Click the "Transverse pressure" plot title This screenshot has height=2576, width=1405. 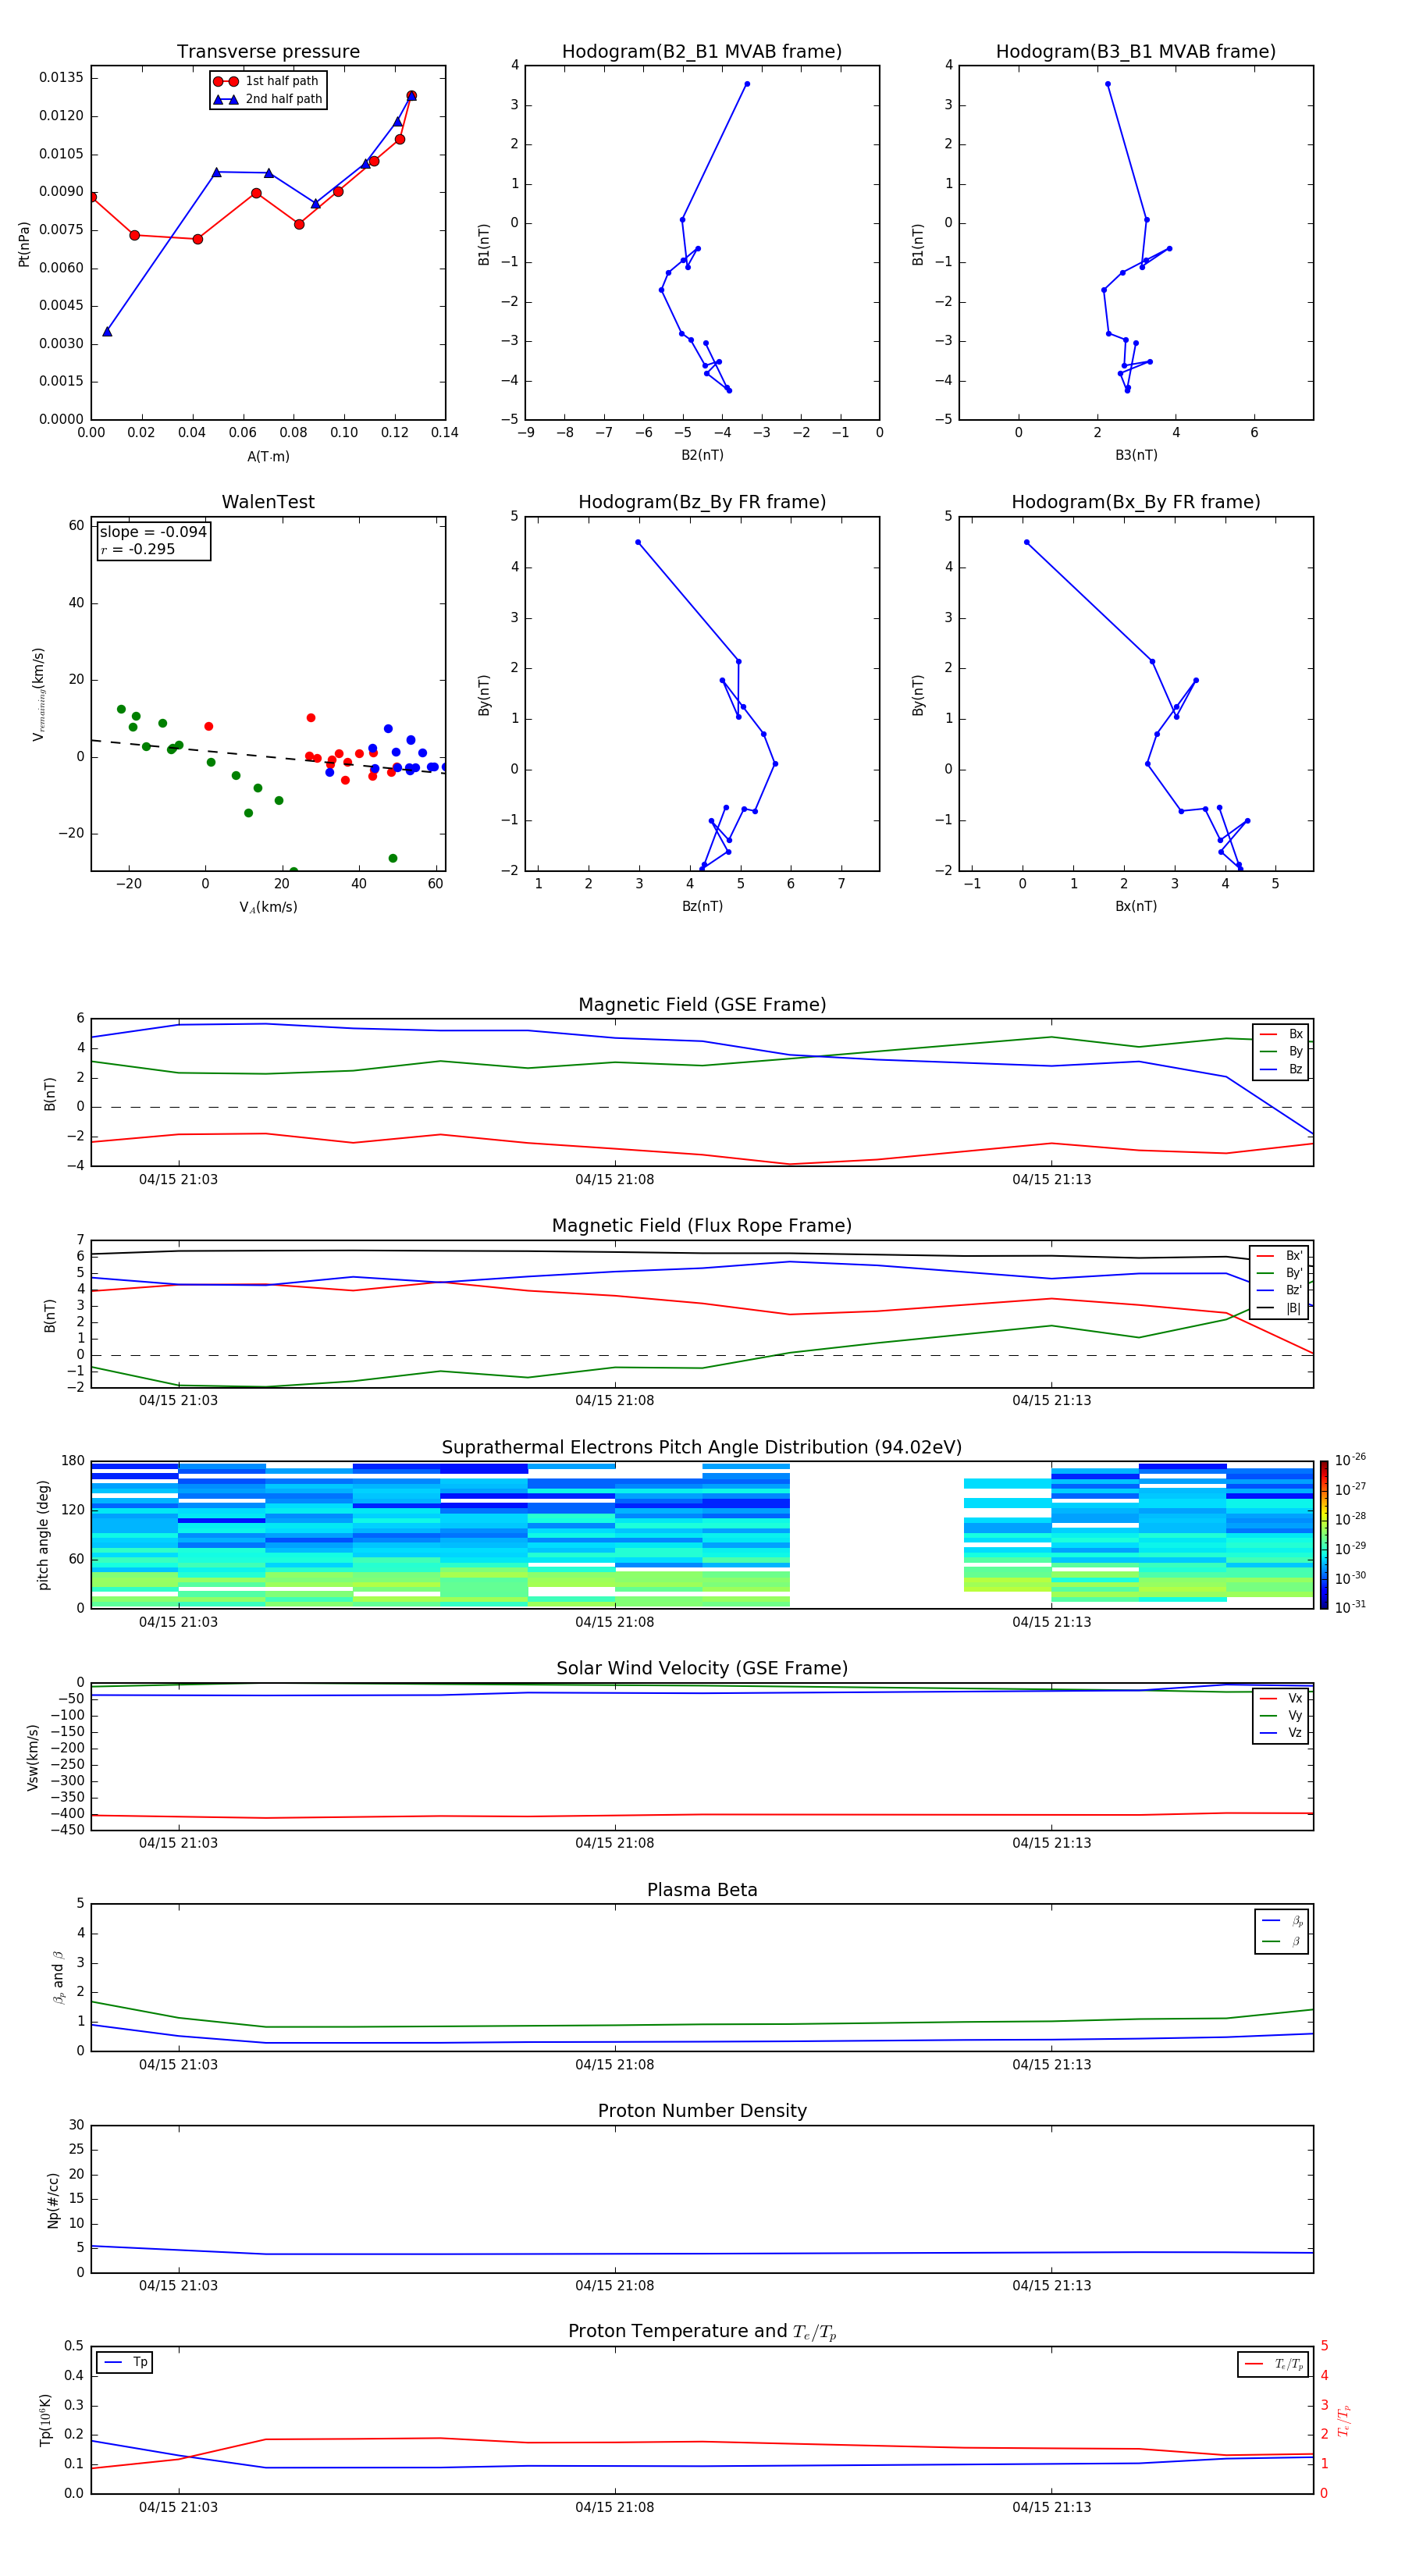(268, 52)
